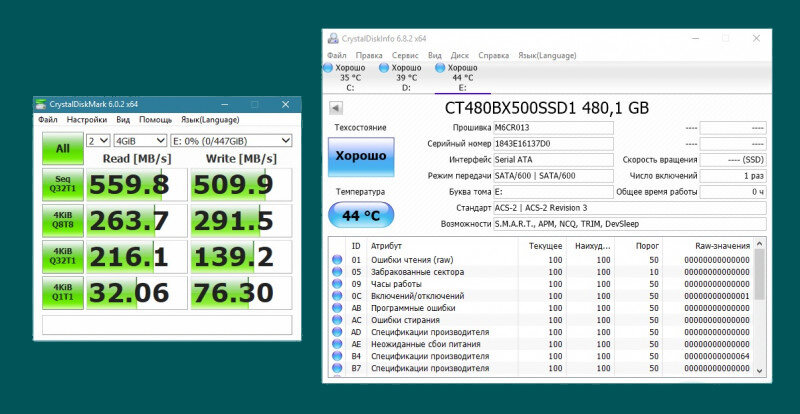This screenshot has width=800, height=414.
Task: Open Помощь menu in CrystalDiskMark
Action: [x=156, y=119]
